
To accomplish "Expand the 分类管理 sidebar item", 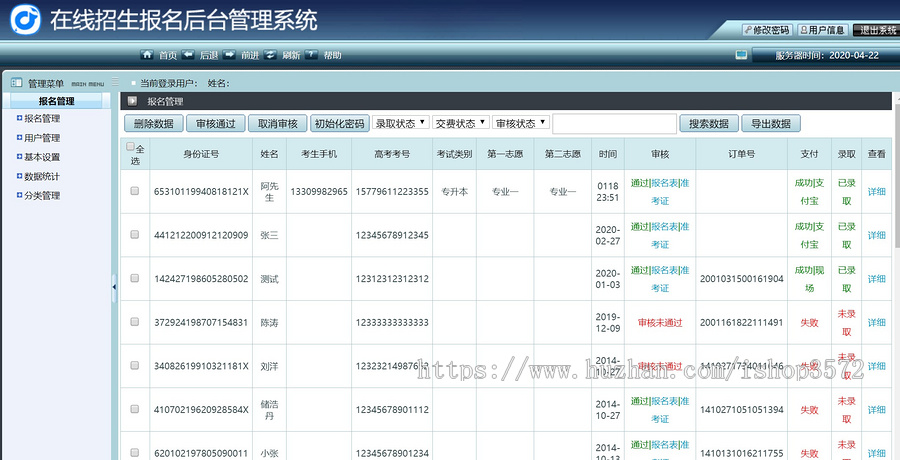I will 20,195.
